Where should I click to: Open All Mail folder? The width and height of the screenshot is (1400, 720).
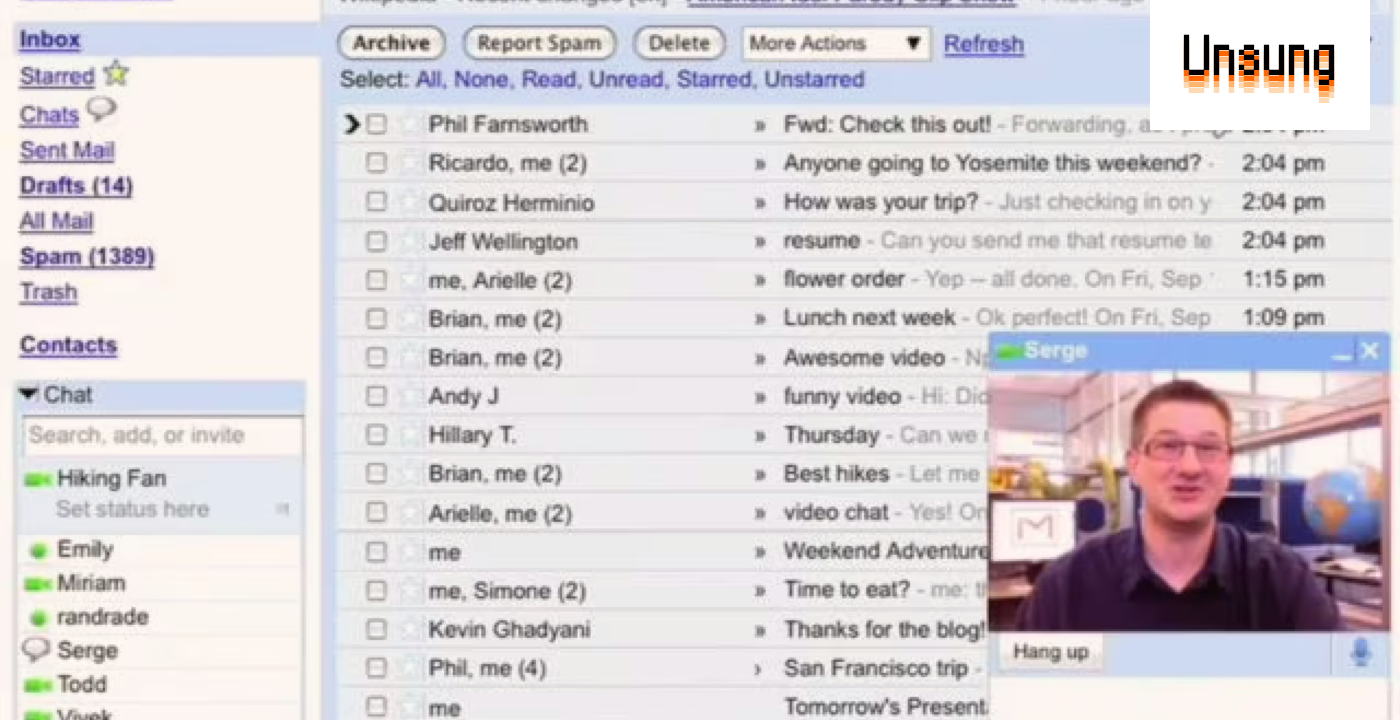pos(56,222)
